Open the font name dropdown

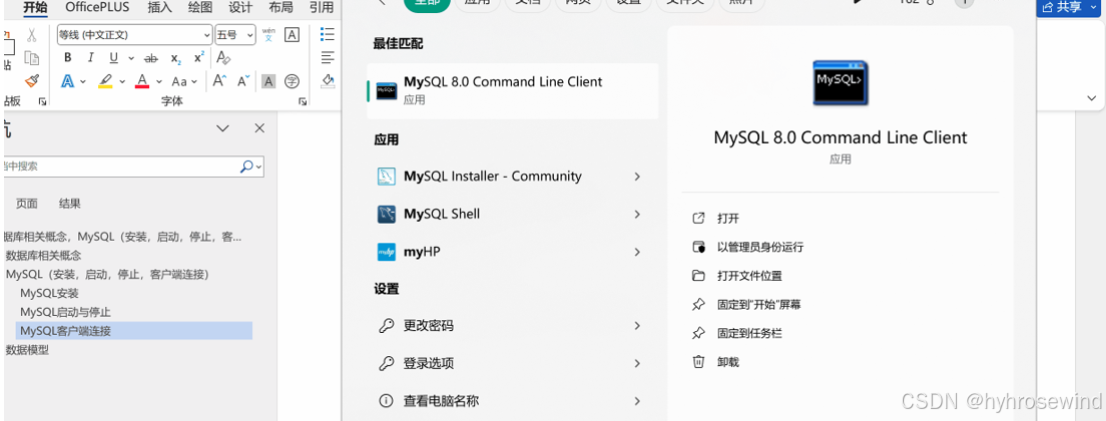pyautogui.click(x=207, y=35)
